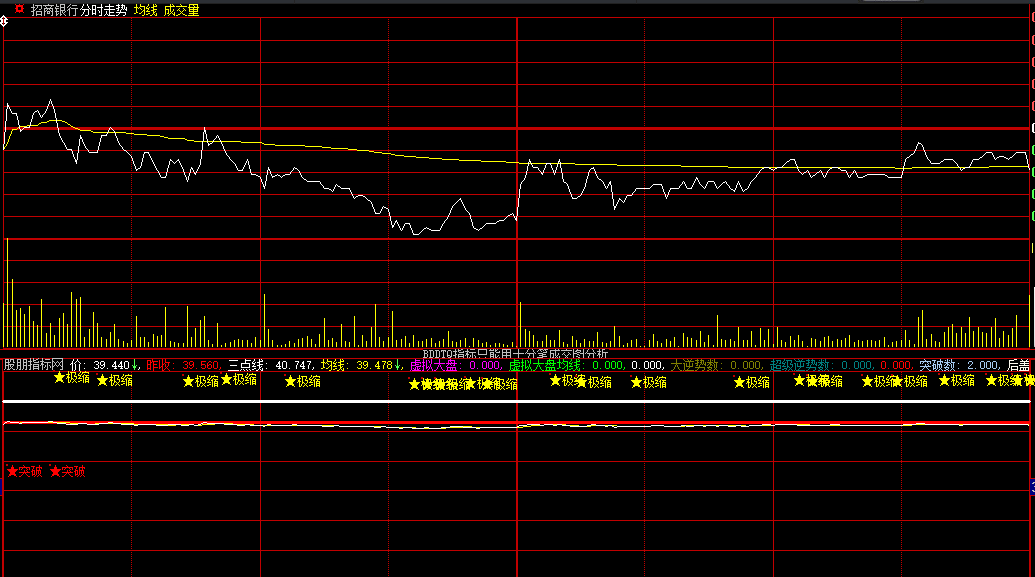The height and width of the screenshot is (577, 1035).
Task: Click the 成交量 legend label
Action: click(x=182, y=10)
